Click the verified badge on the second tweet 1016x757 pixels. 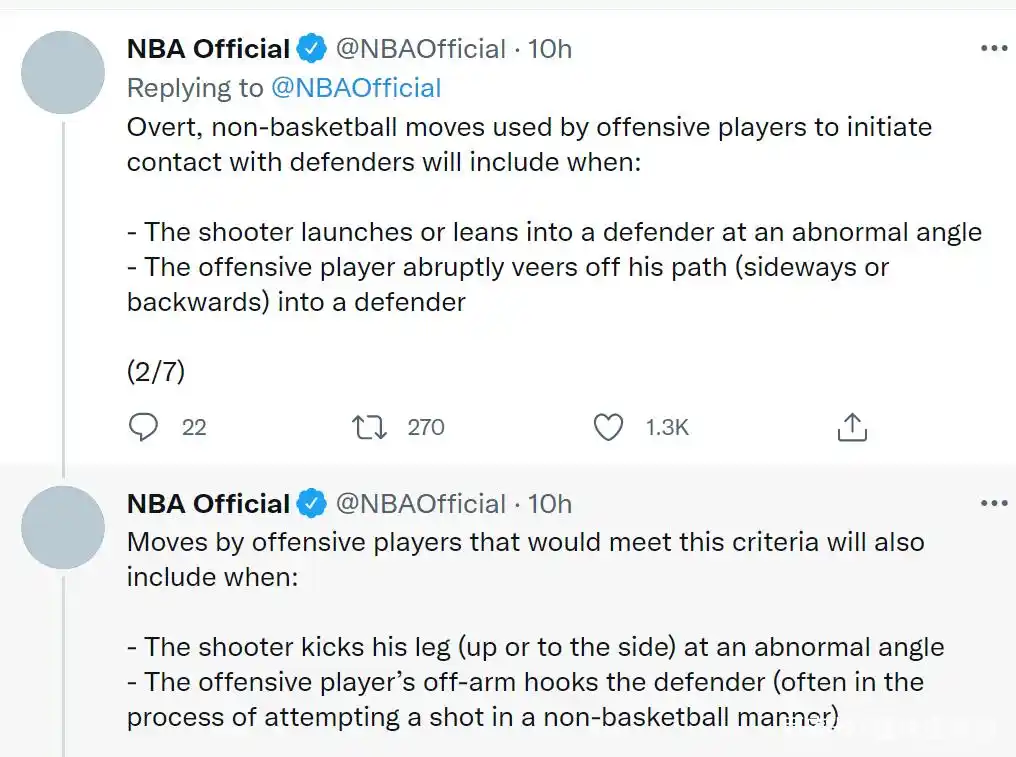coord(313,504)
